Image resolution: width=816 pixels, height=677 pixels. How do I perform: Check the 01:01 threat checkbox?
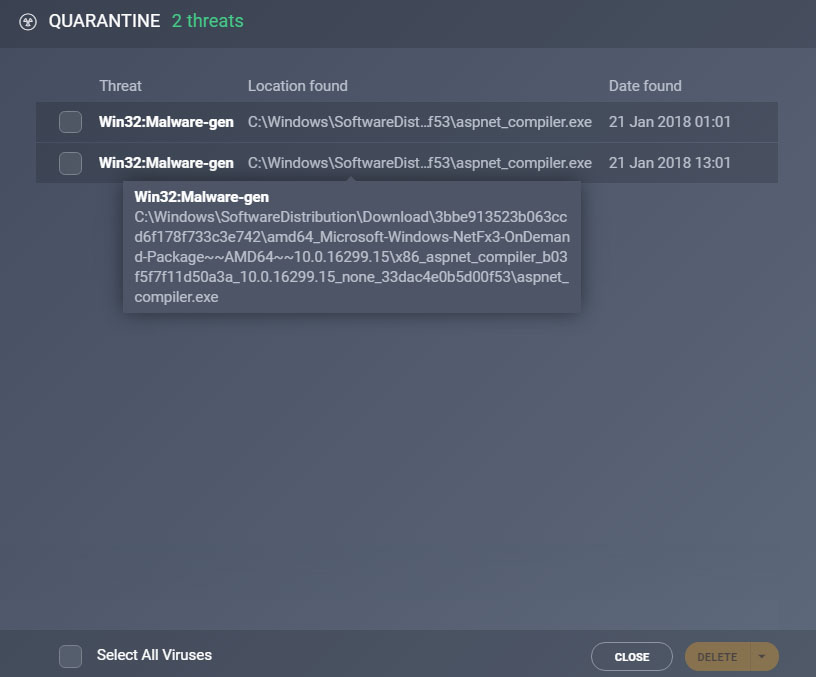[x=70, y=122]
